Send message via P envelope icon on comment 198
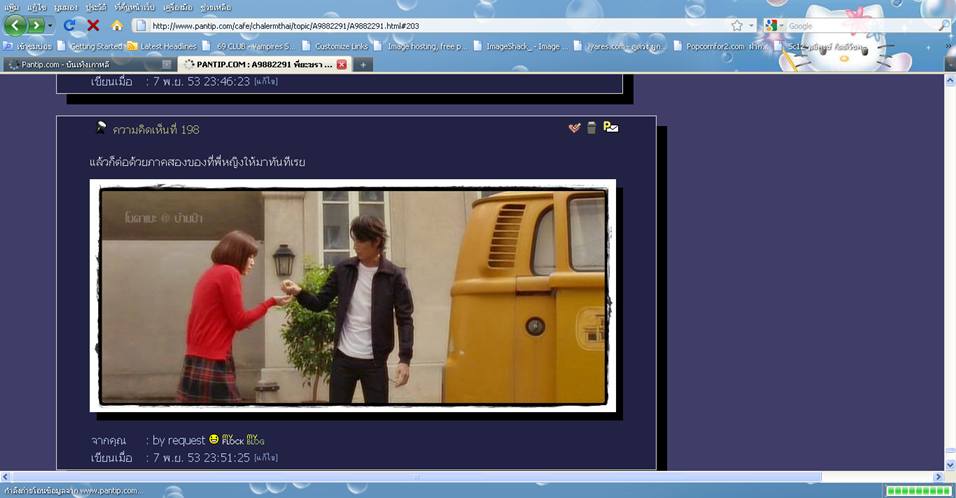This screenshot has height=498, width=956. coord(610,127)
